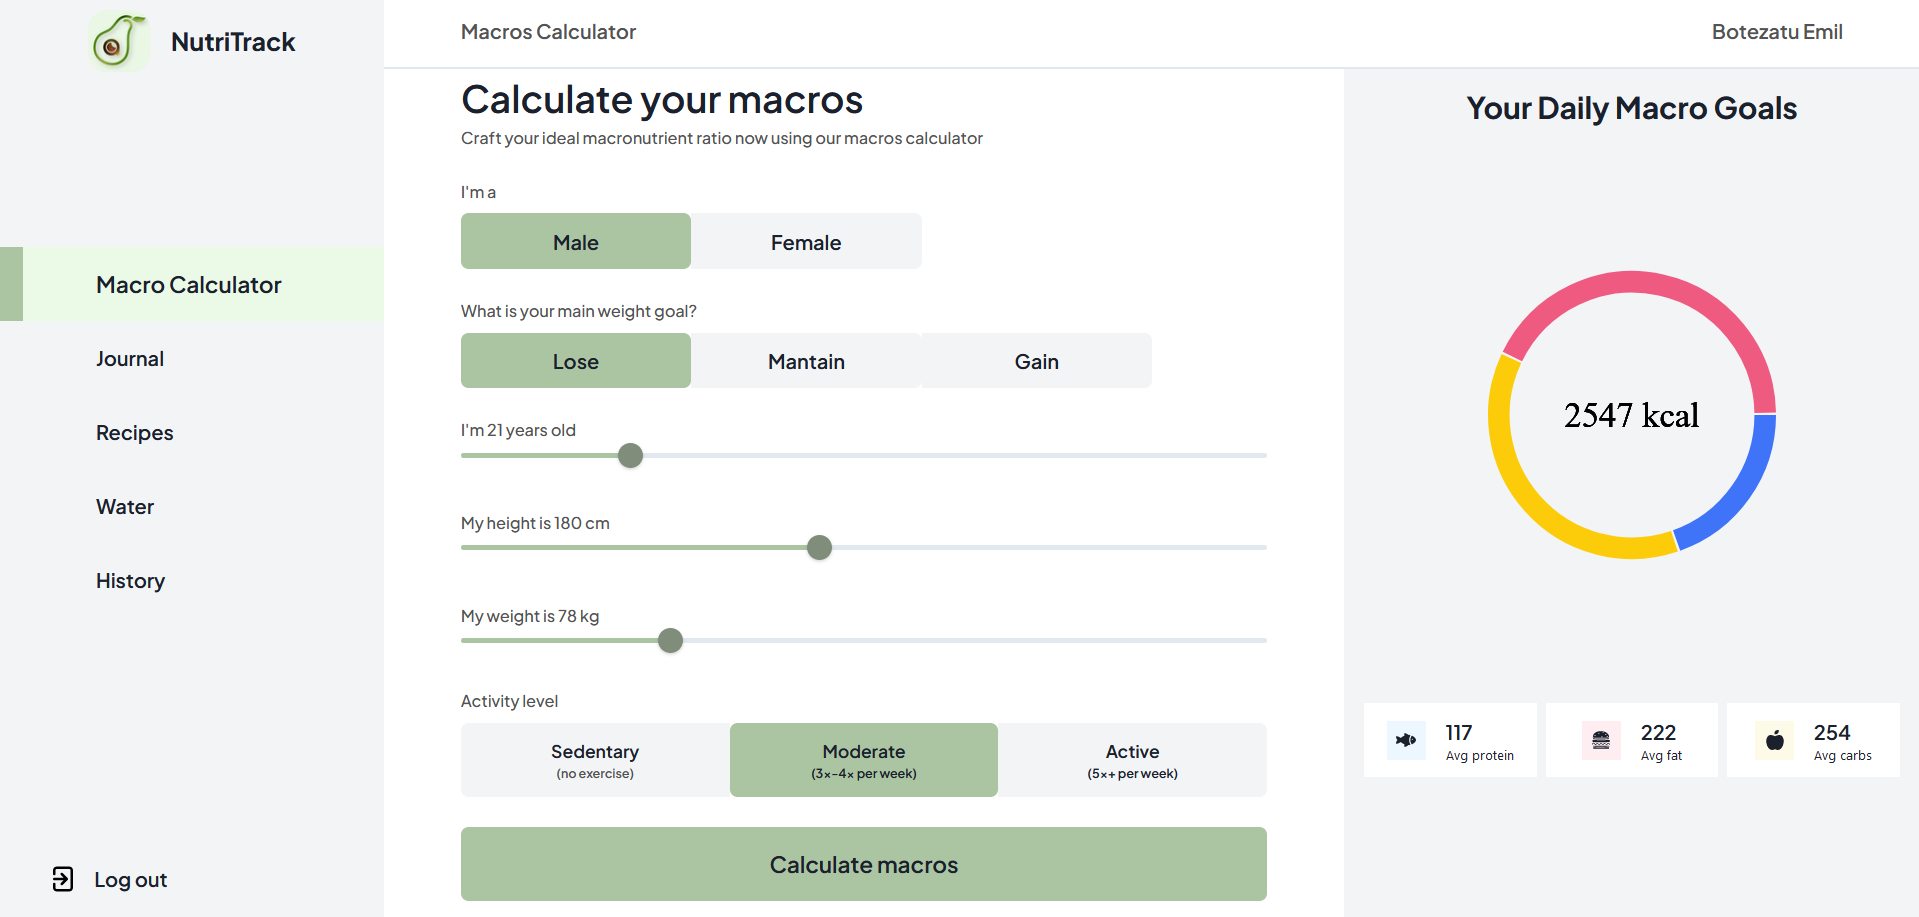Open the Recipes section
The image size is (1919, 917).
click(134, 432)
